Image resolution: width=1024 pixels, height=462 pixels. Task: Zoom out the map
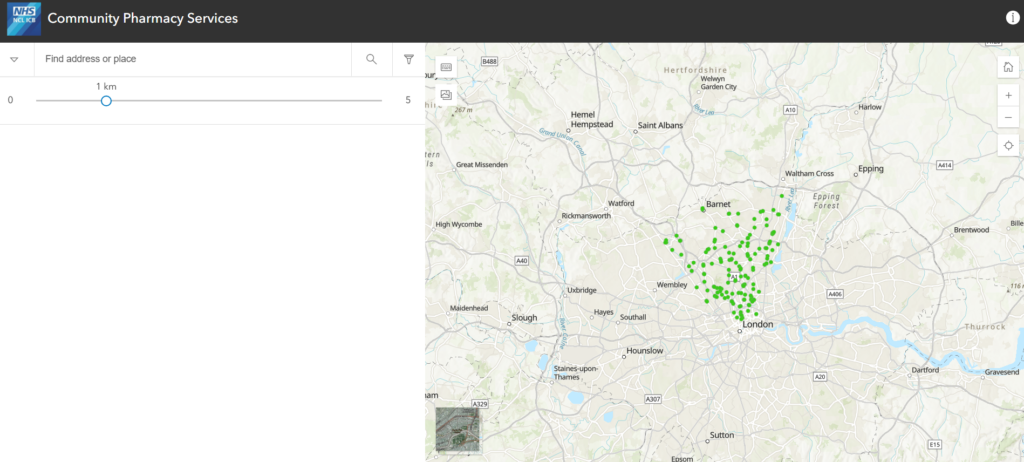pos(1008,117)
